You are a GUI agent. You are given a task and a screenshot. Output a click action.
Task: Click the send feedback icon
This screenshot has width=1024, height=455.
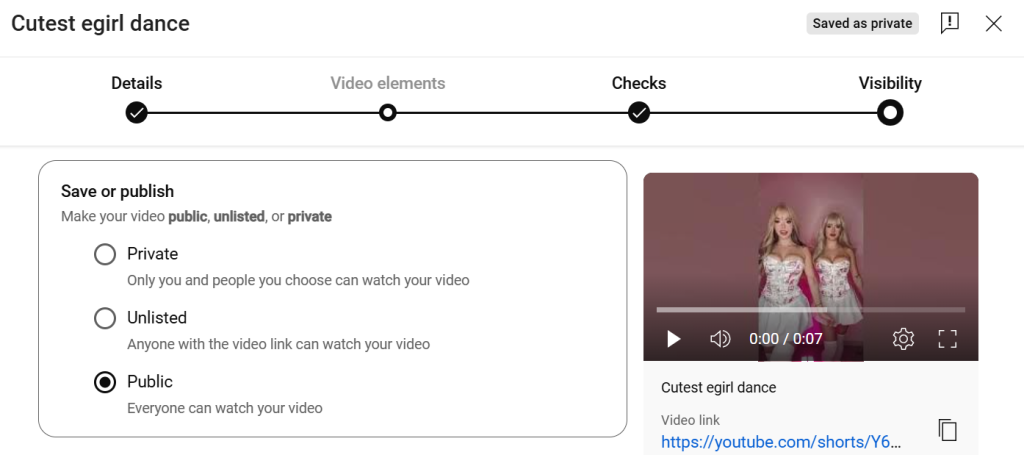[x=950, y=24]
